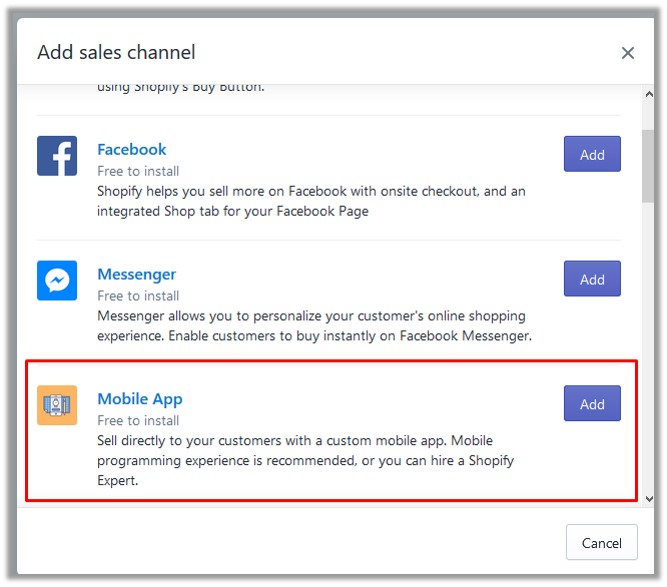
Task: Click 'Free to install' under Facebook
Action: [x=138, y=171]
